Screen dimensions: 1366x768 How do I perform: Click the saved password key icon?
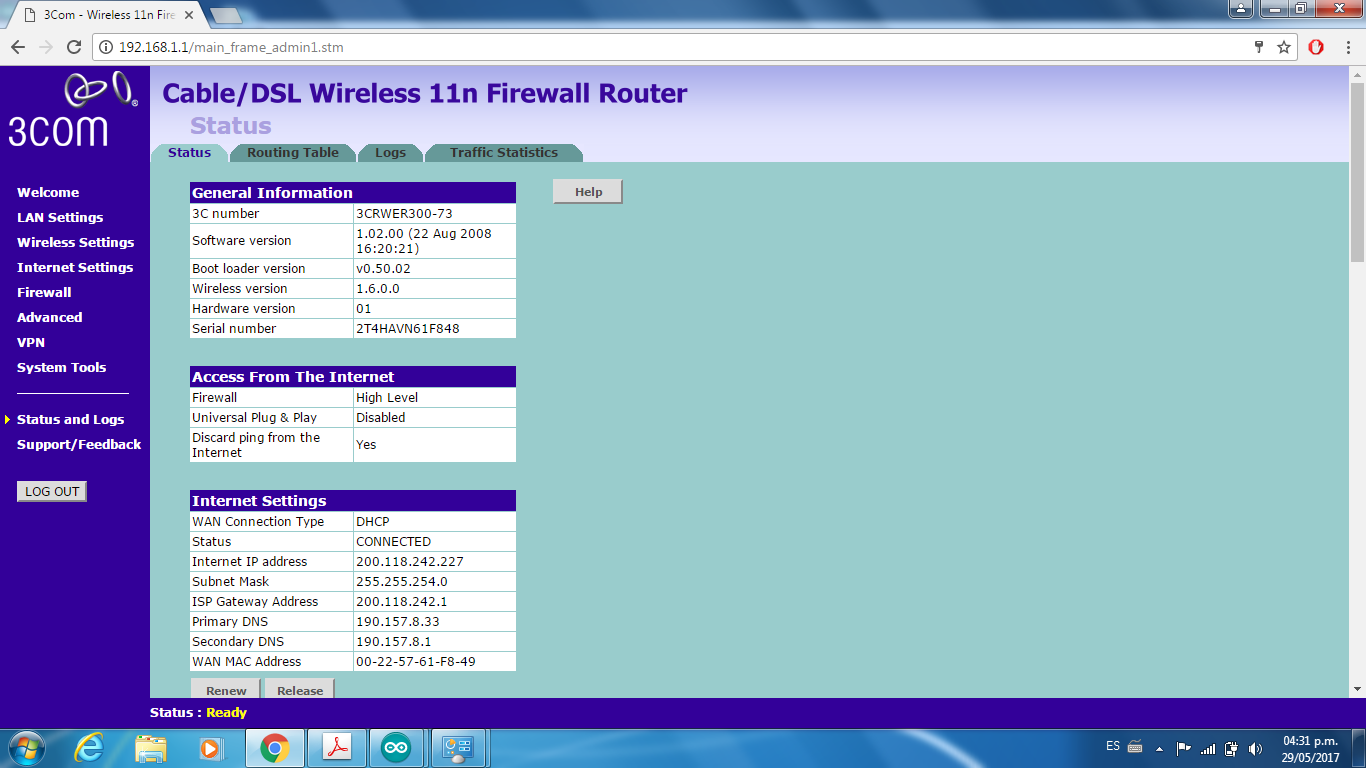tap(1259, 47)
